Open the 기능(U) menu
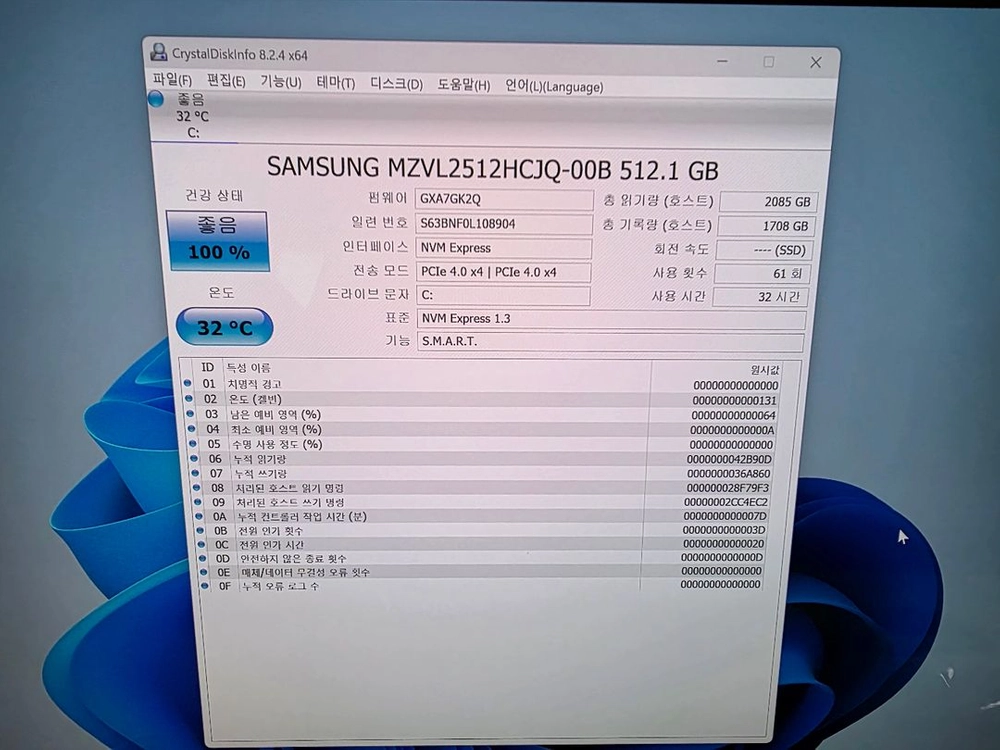Screen dimensions: 1000x750 [281, 82]
